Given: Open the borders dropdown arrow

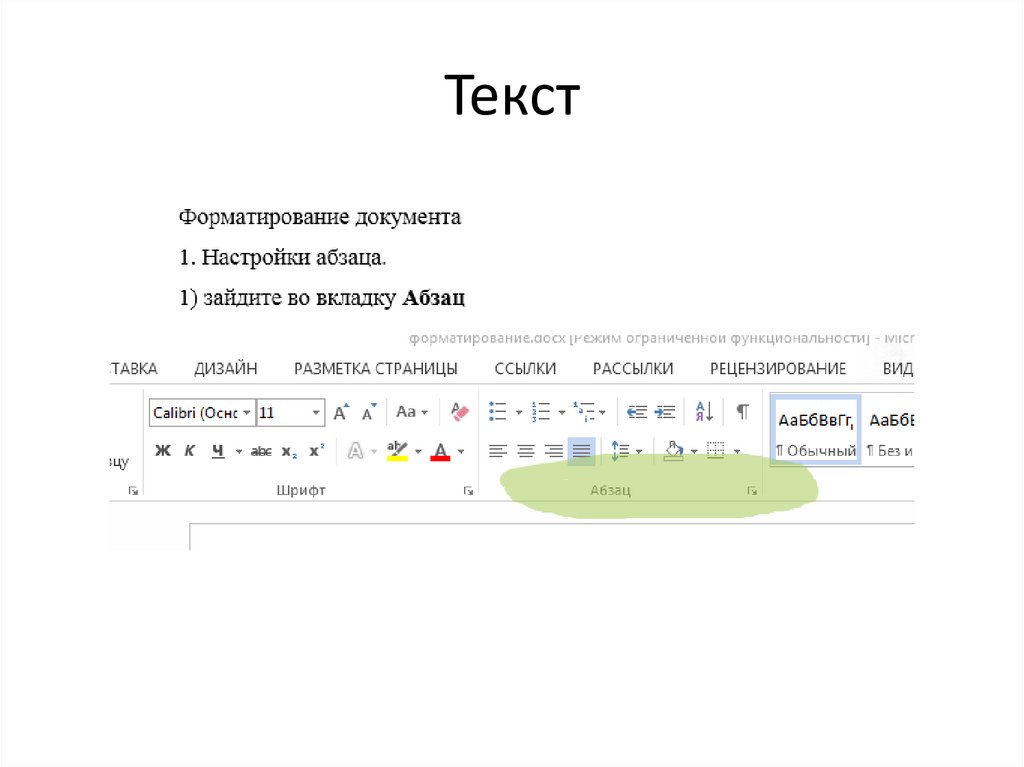Looking at the screenshot, I should click(x=737, y=451).
